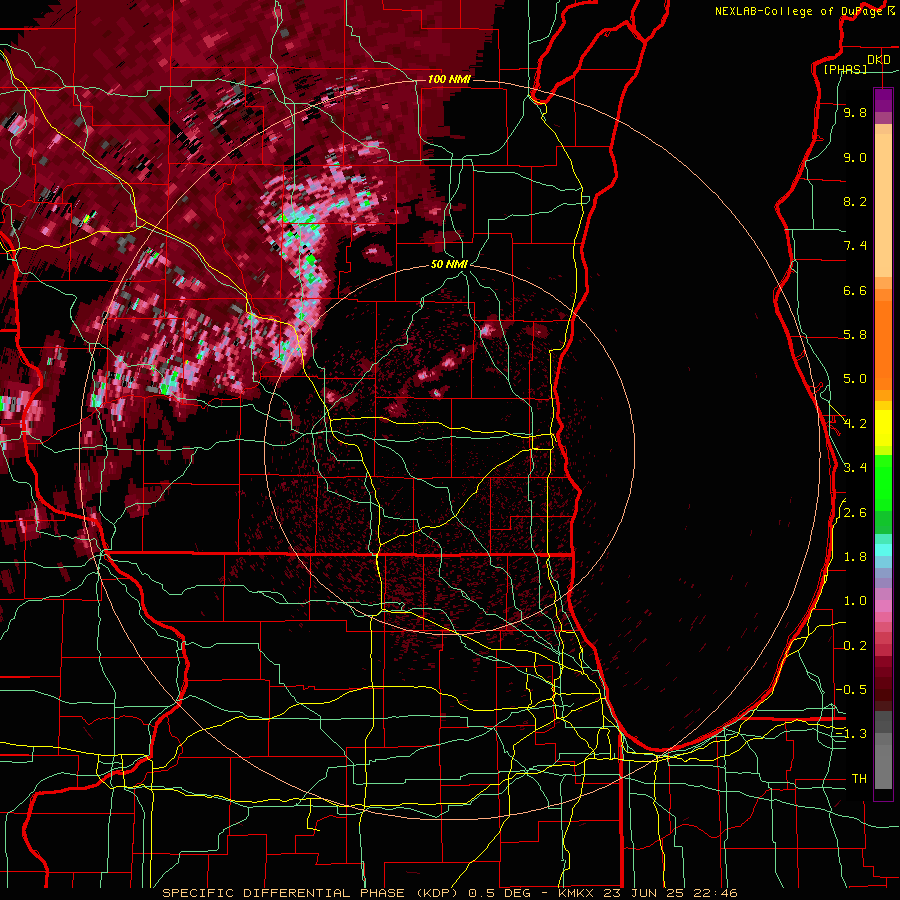The height and width of the screenshot is (900, 900).
Task: Click the 2.6 value on the scale
Action: 855,513
